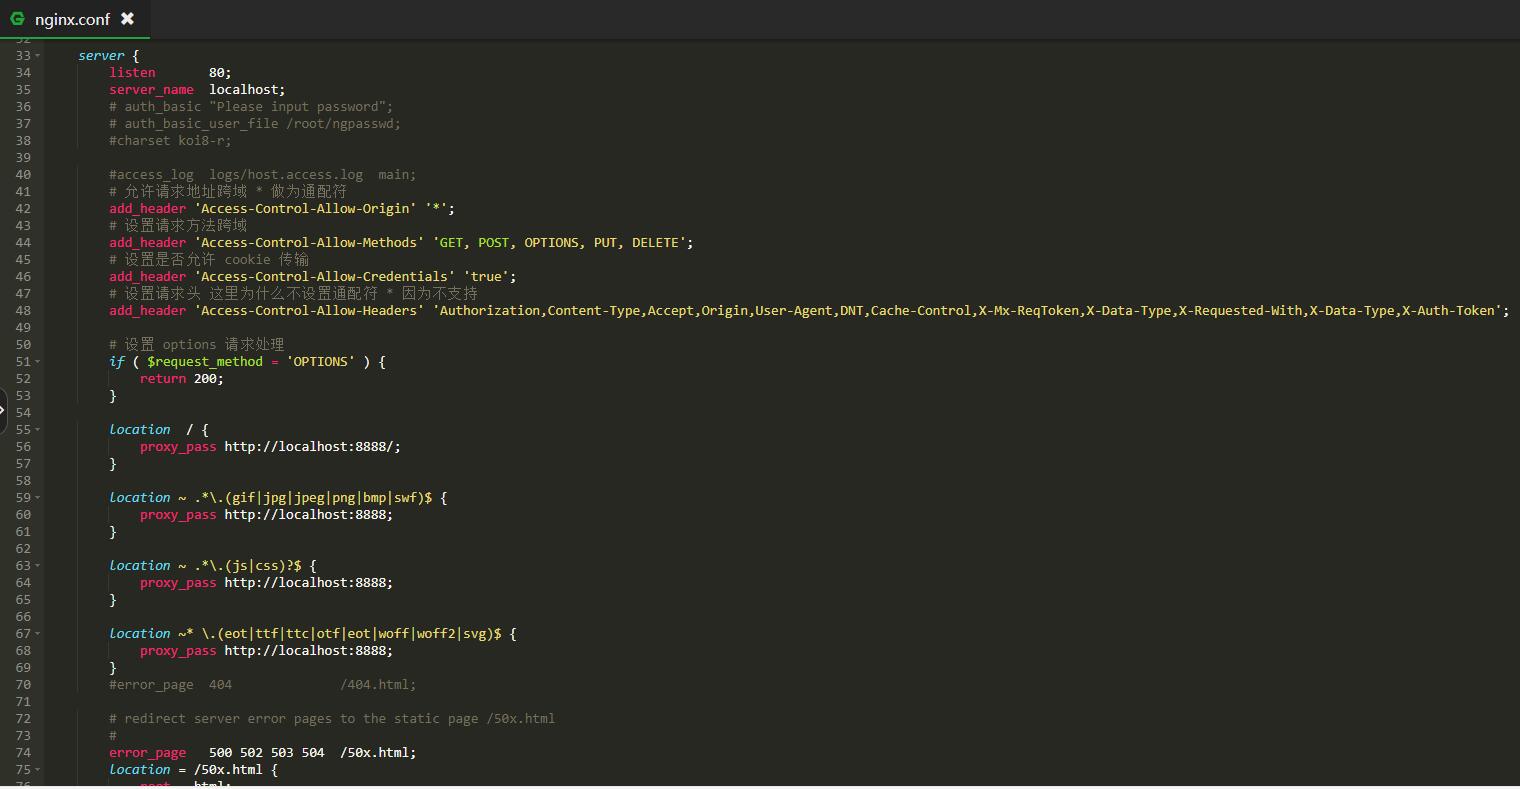Click 'proxy_pass' on line 68
The width and height of the screenshot is (1520, 789).
click(x=178, y=650)
